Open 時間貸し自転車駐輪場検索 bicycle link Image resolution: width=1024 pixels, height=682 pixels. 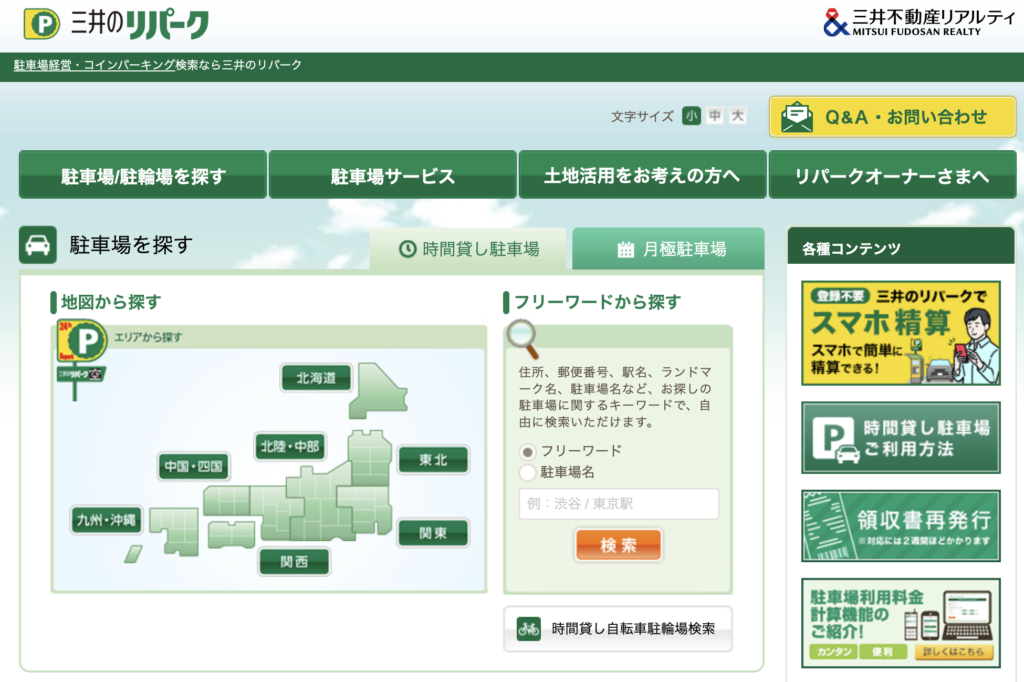(x=617, y=629)
